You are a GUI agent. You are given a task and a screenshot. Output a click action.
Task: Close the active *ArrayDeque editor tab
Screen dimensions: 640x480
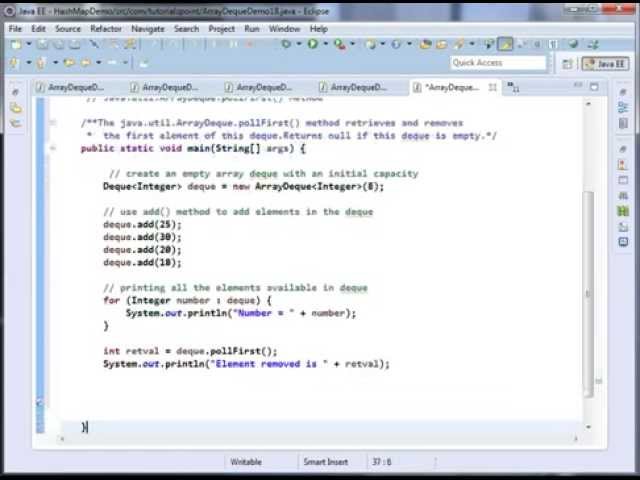click(493, 87)
